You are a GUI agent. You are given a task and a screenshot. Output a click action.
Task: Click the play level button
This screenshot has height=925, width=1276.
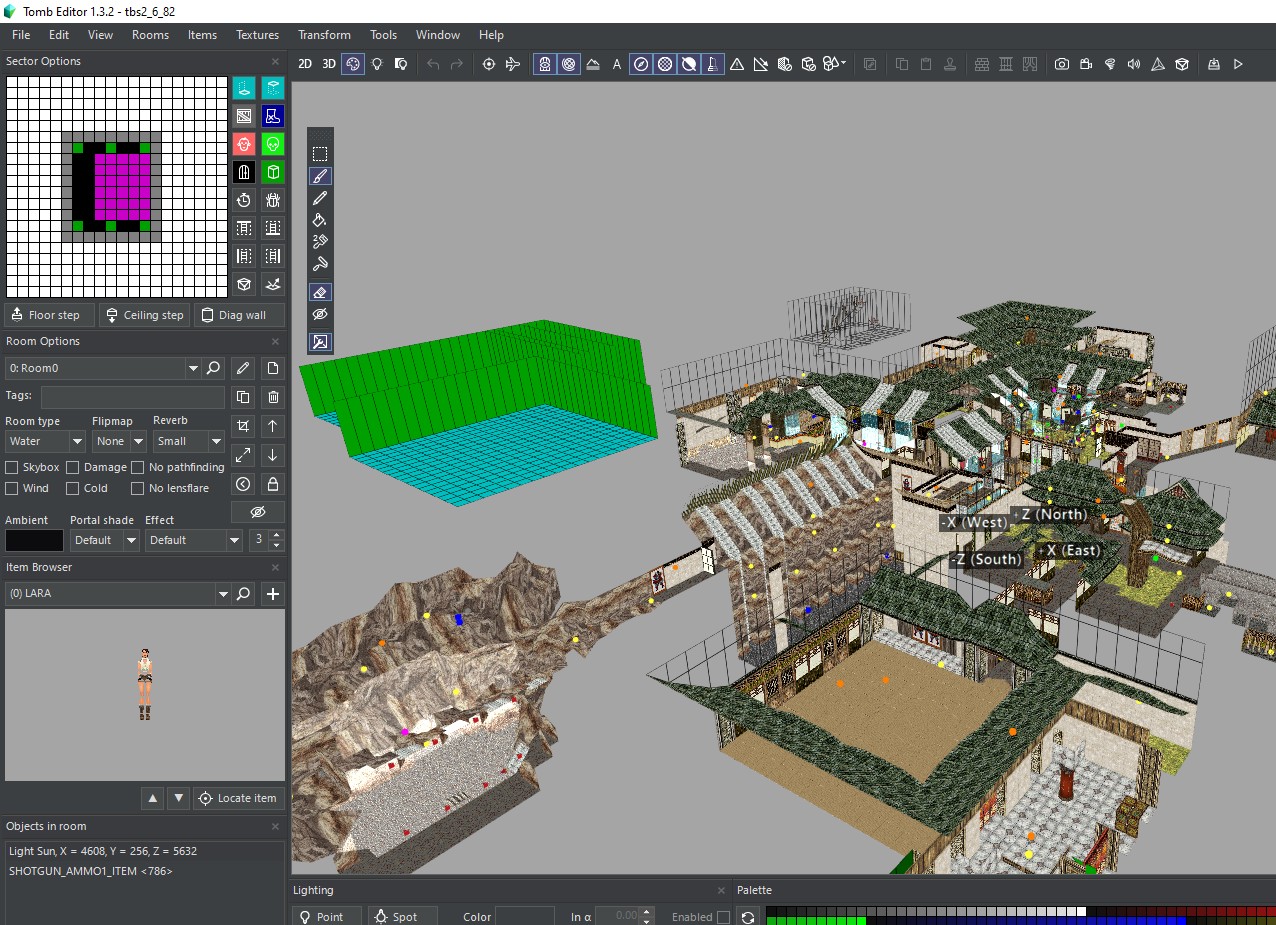pyautogui.click(x=1238, y=64)
